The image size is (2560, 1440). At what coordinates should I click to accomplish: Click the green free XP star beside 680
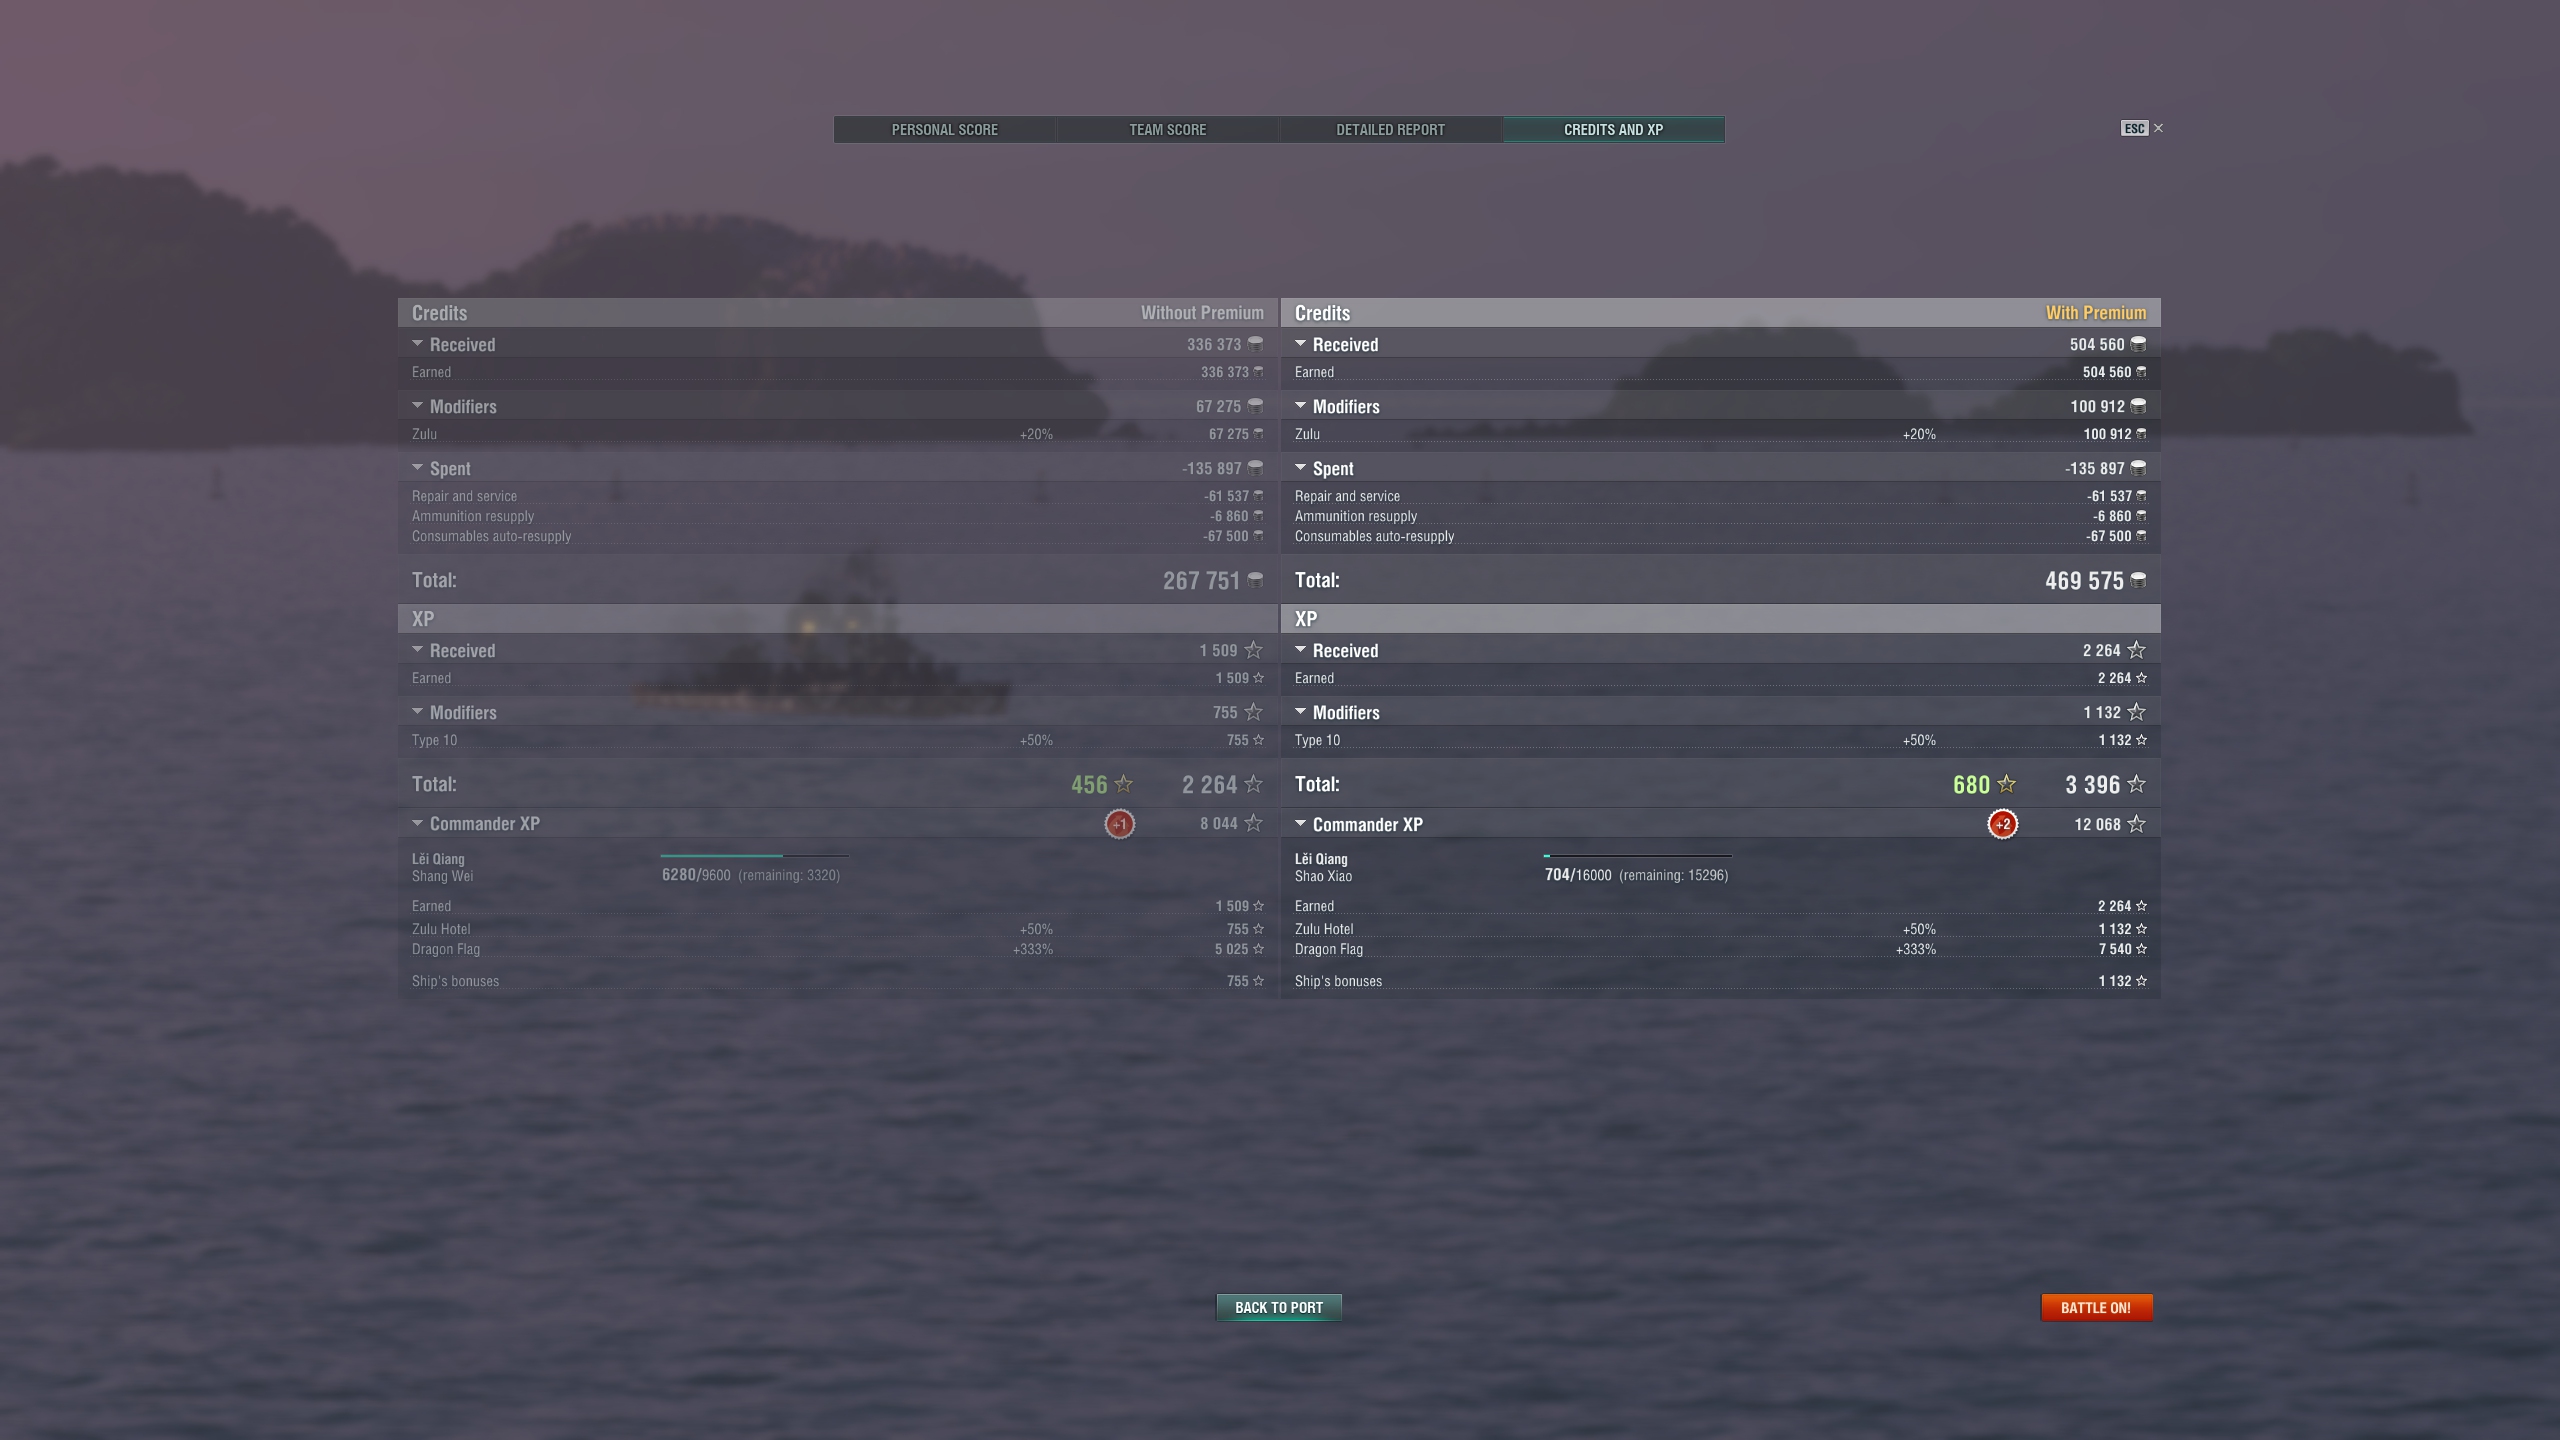(2006, 784)
